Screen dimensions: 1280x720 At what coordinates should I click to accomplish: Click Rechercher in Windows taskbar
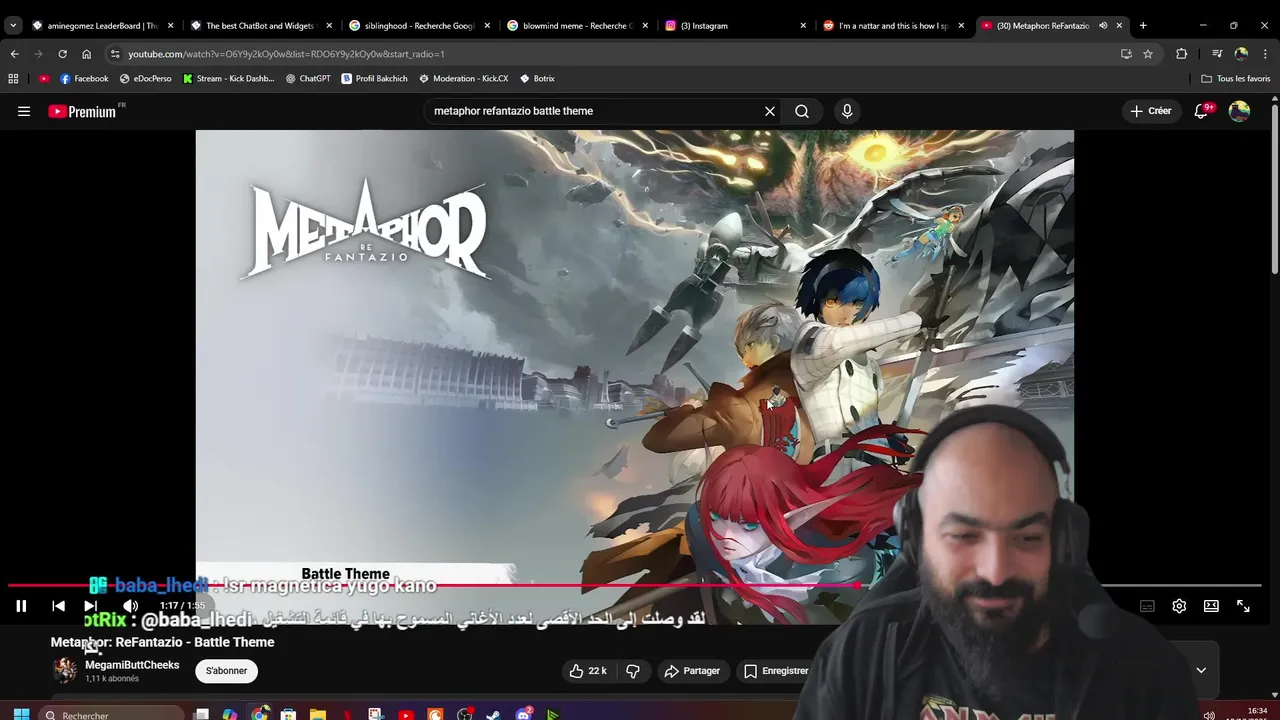[x=112, y=714]
